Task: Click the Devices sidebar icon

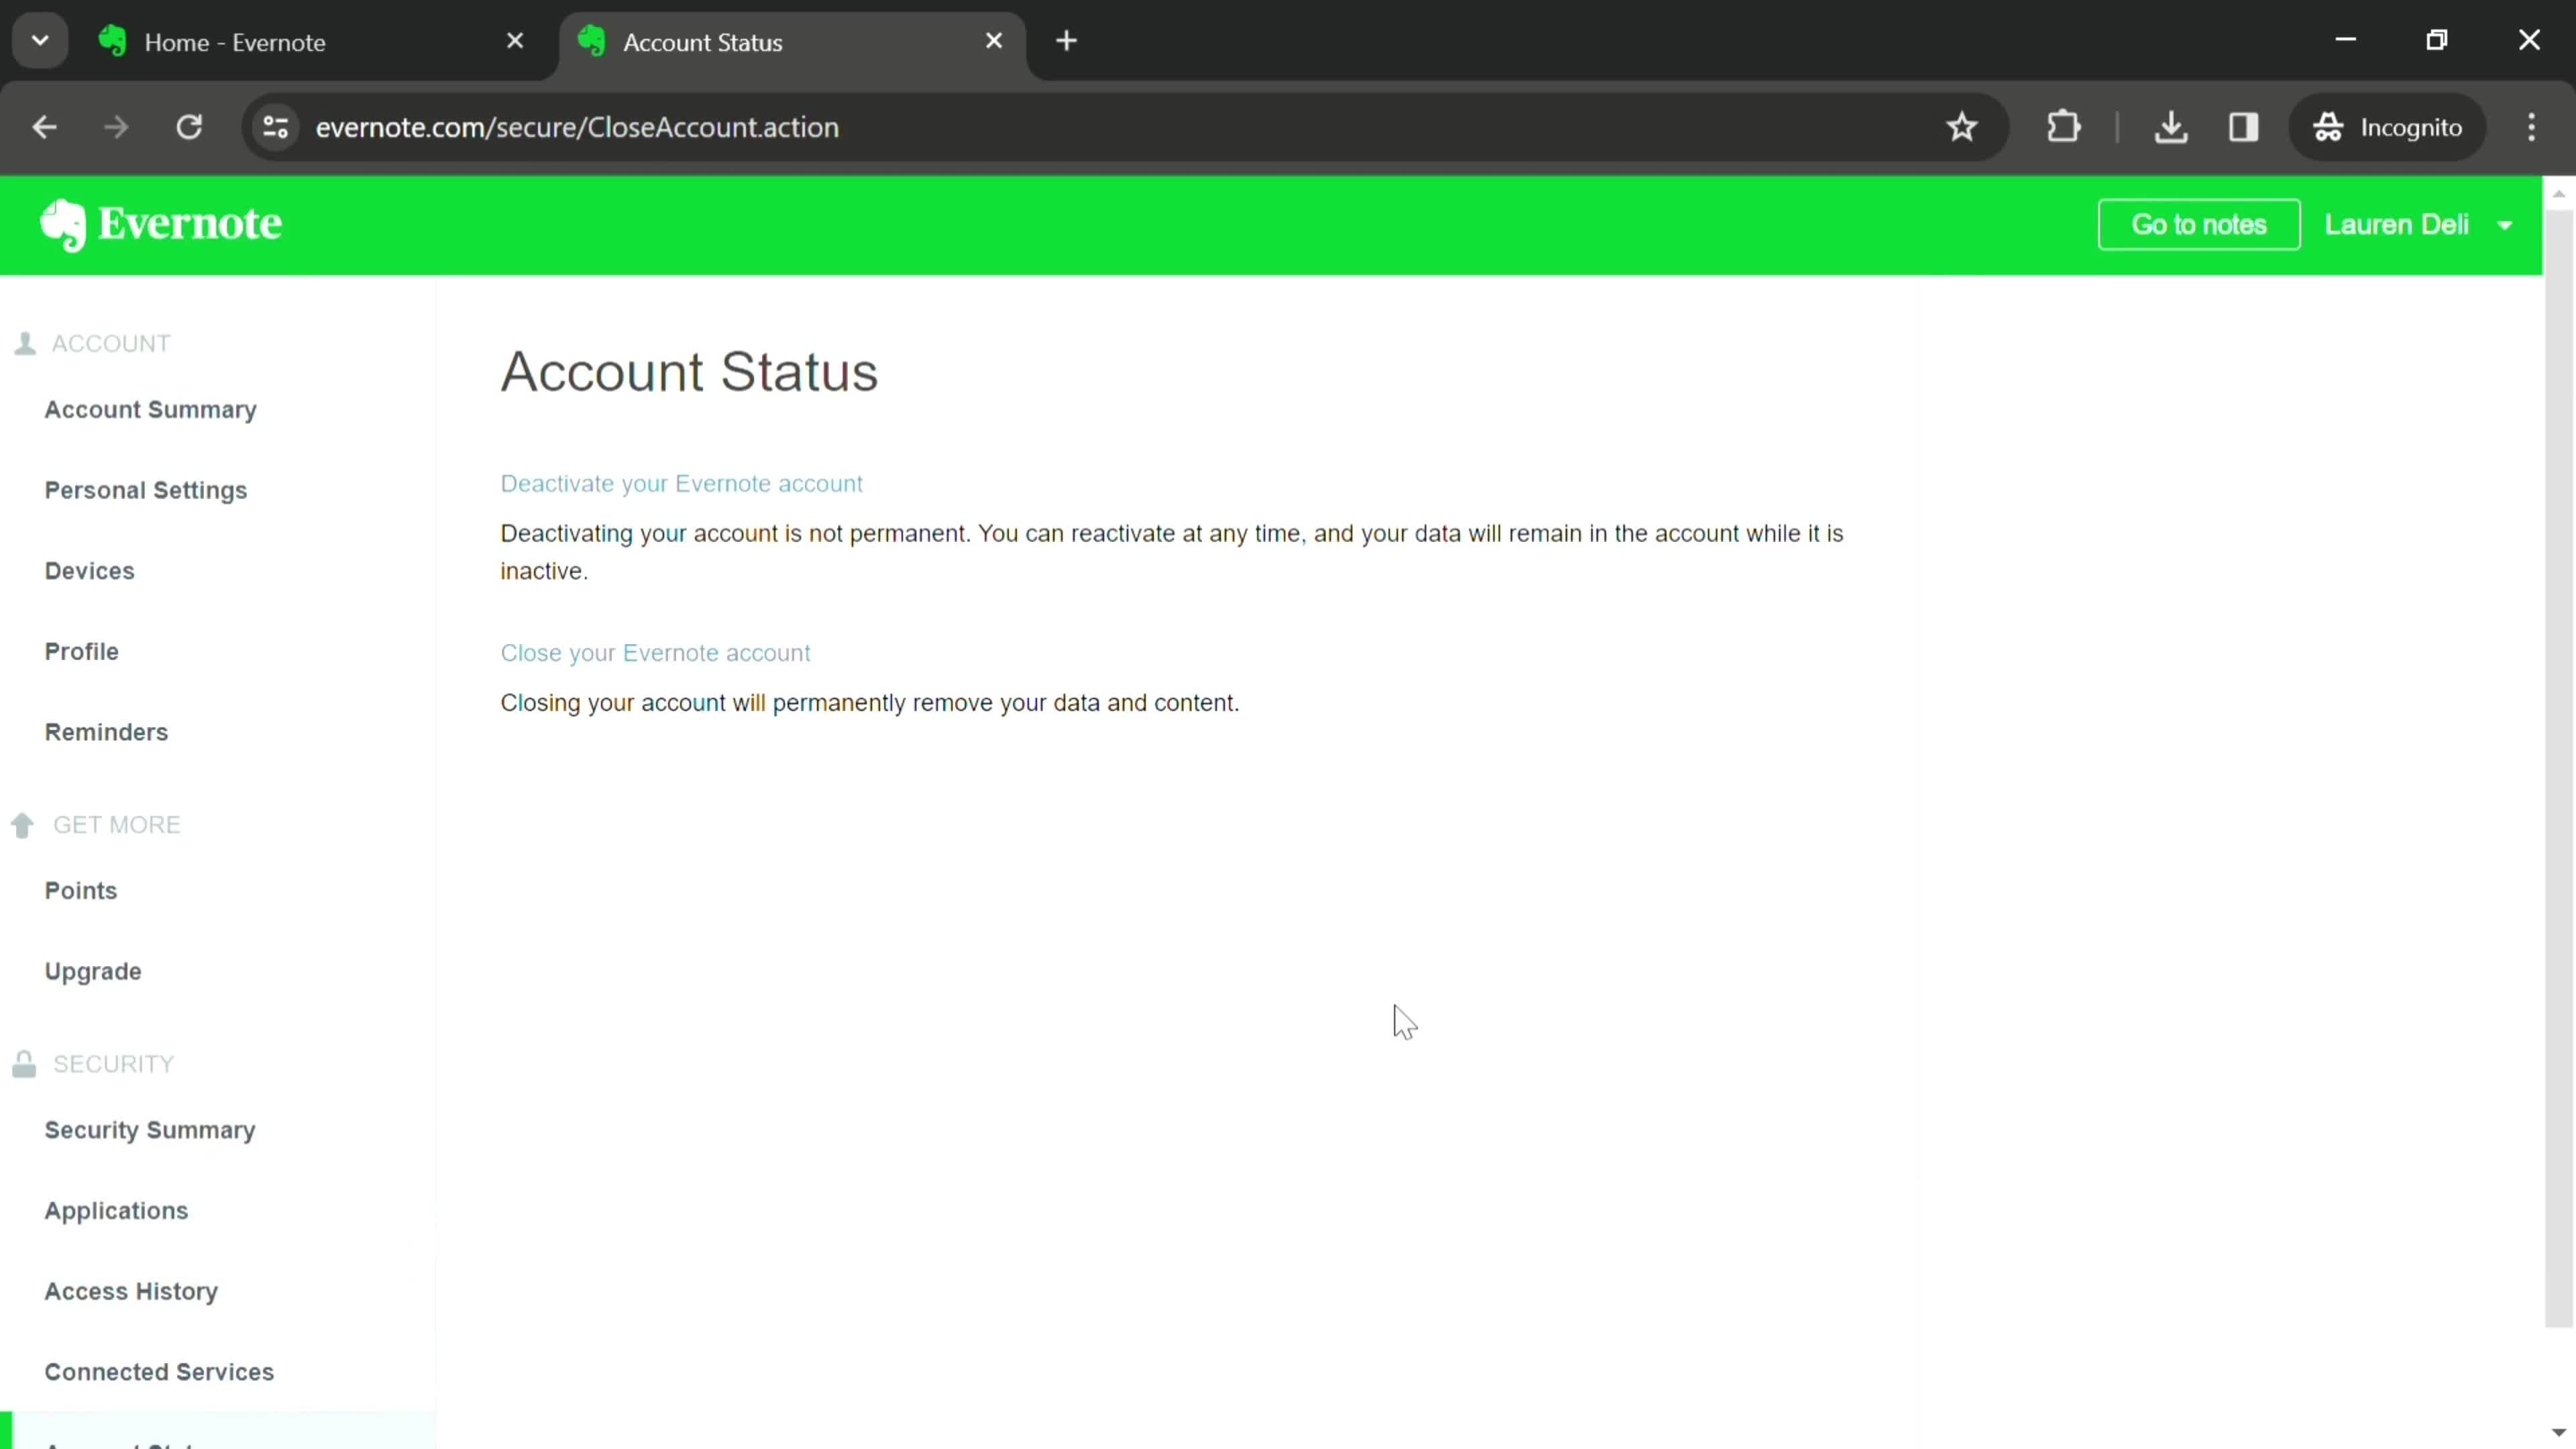Action: 89,570
